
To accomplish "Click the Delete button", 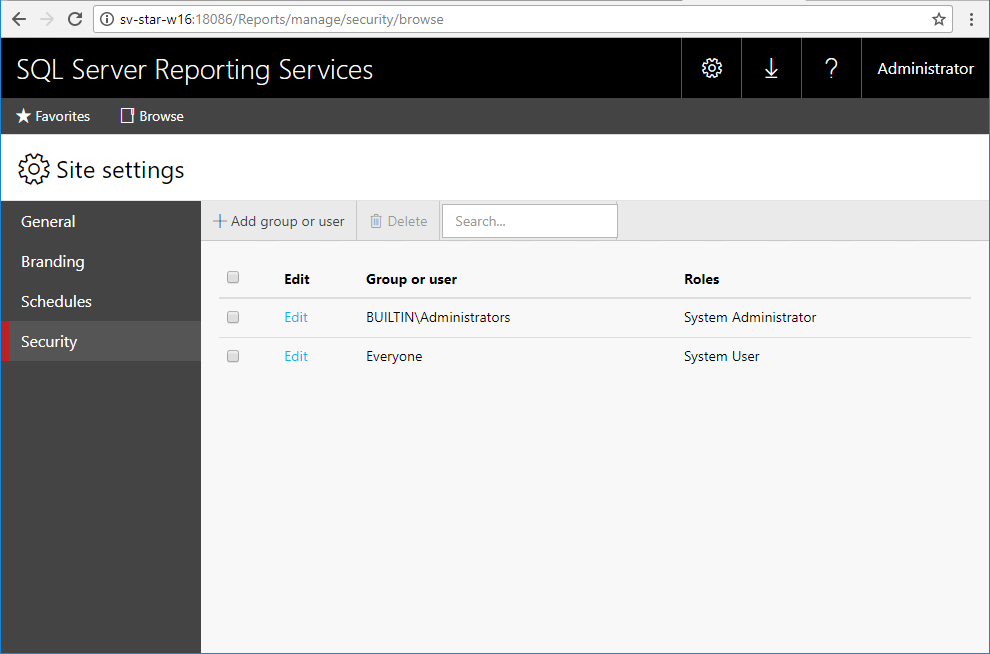I will point(398,221).
